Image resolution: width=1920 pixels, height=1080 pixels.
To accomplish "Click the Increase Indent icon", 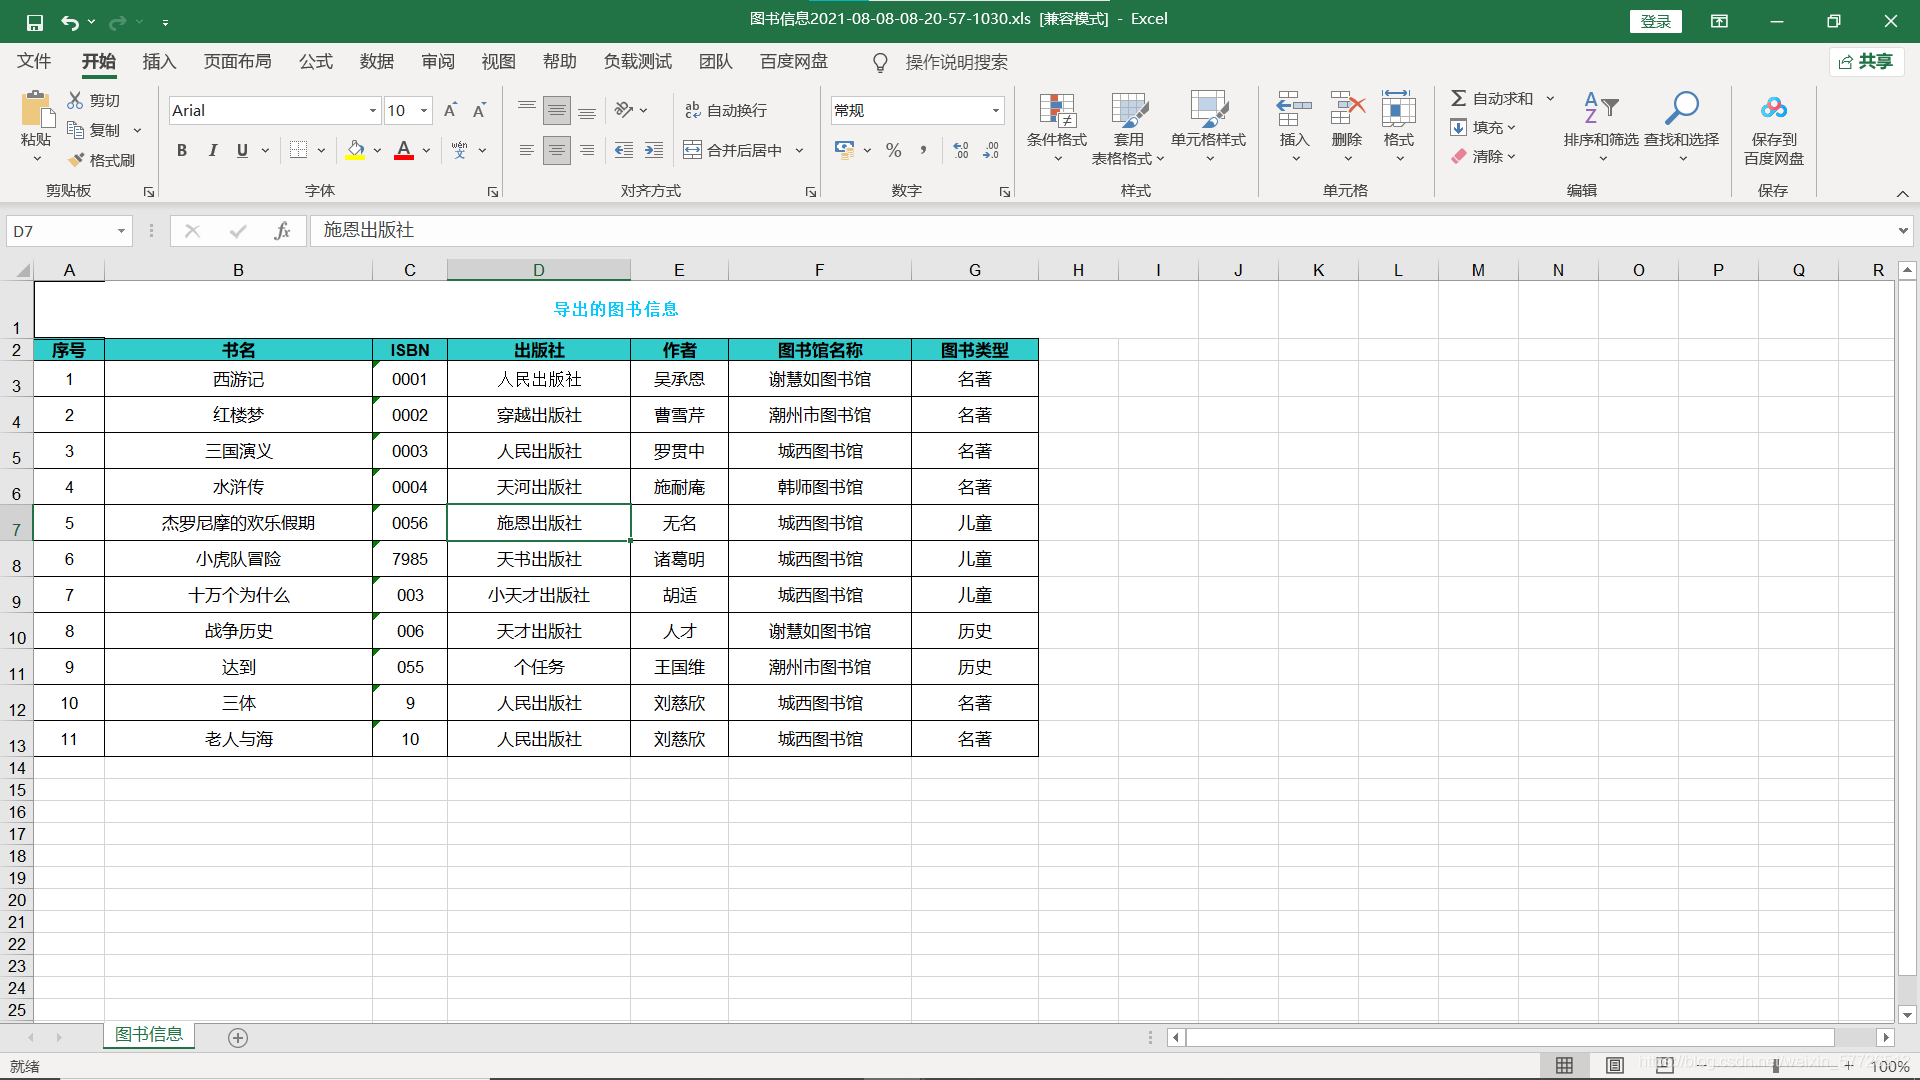I will [x=653, y=150].
